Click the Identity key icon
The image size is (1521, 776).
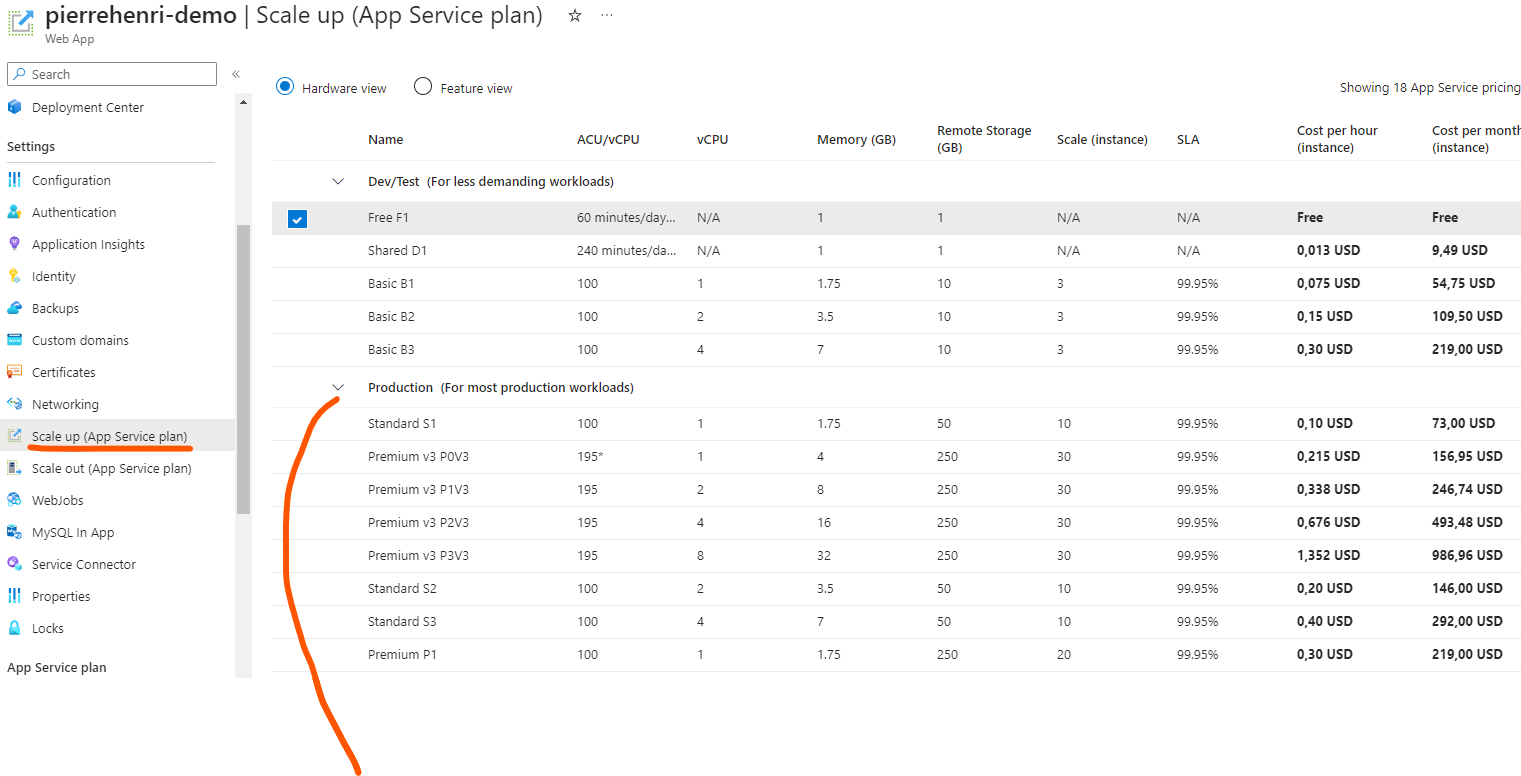click(x=14, y=276)
